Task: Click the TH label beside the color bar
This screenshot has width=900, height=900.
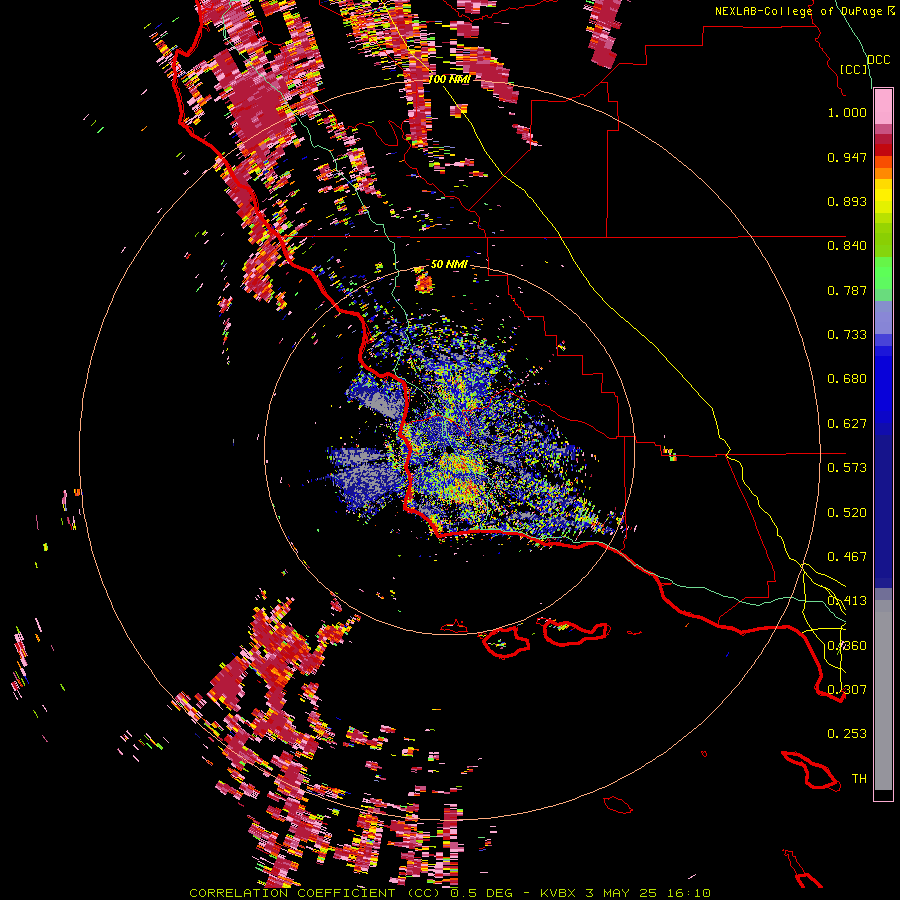Action: (x=859, y=779)
